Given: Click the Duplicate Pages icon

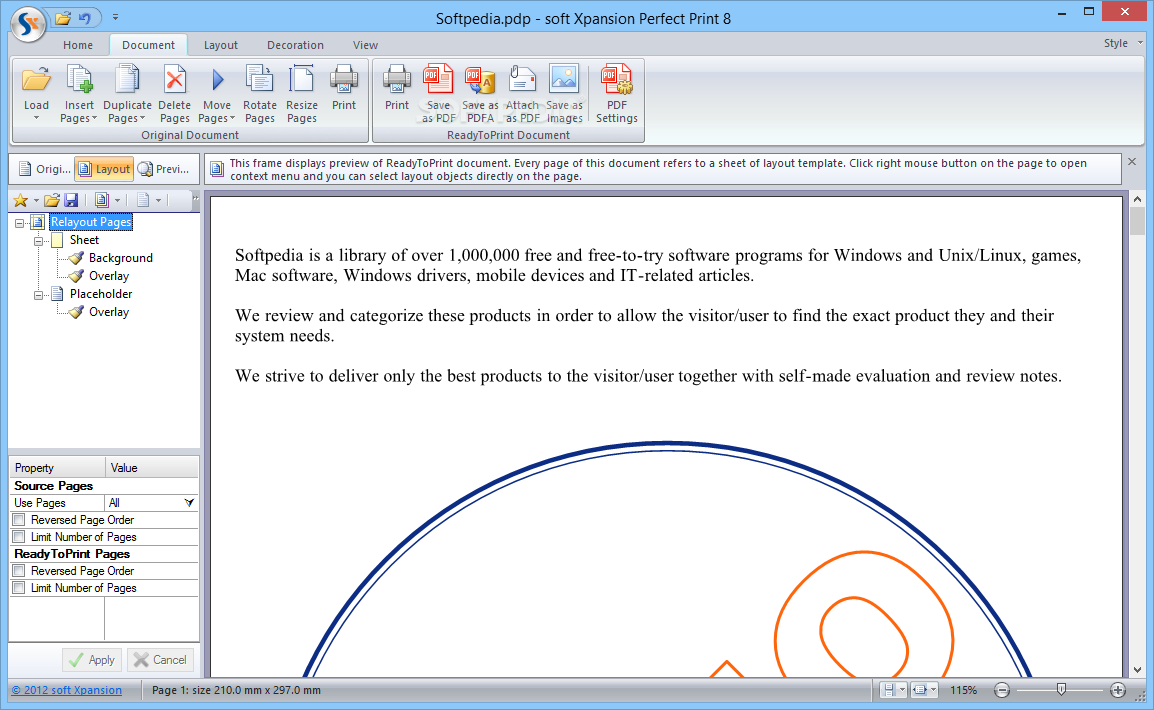Looking at the screenshot, I should [127, 79].
